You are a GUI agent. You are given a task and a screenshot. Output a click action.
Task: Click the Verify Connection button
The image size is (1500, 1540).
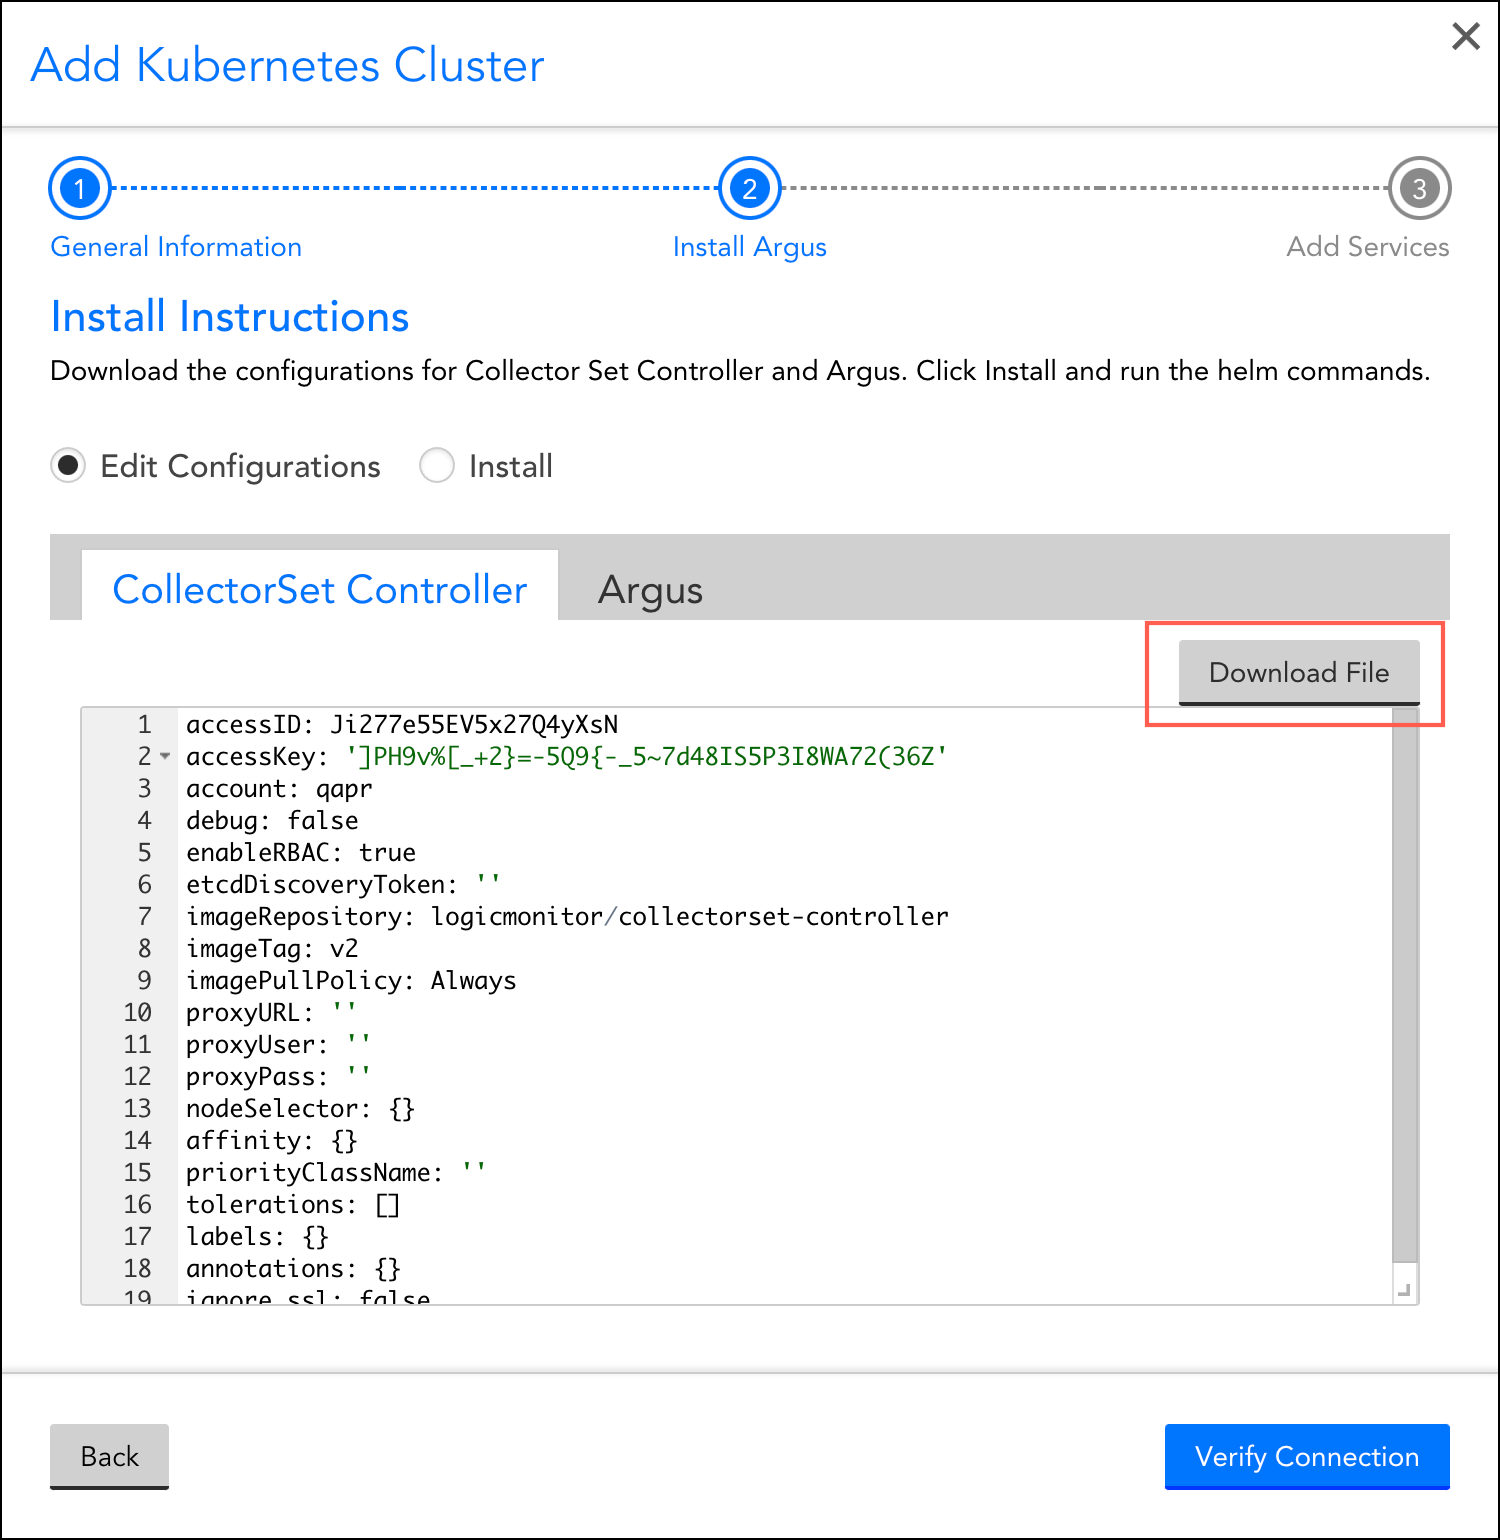(1306, 1456)
